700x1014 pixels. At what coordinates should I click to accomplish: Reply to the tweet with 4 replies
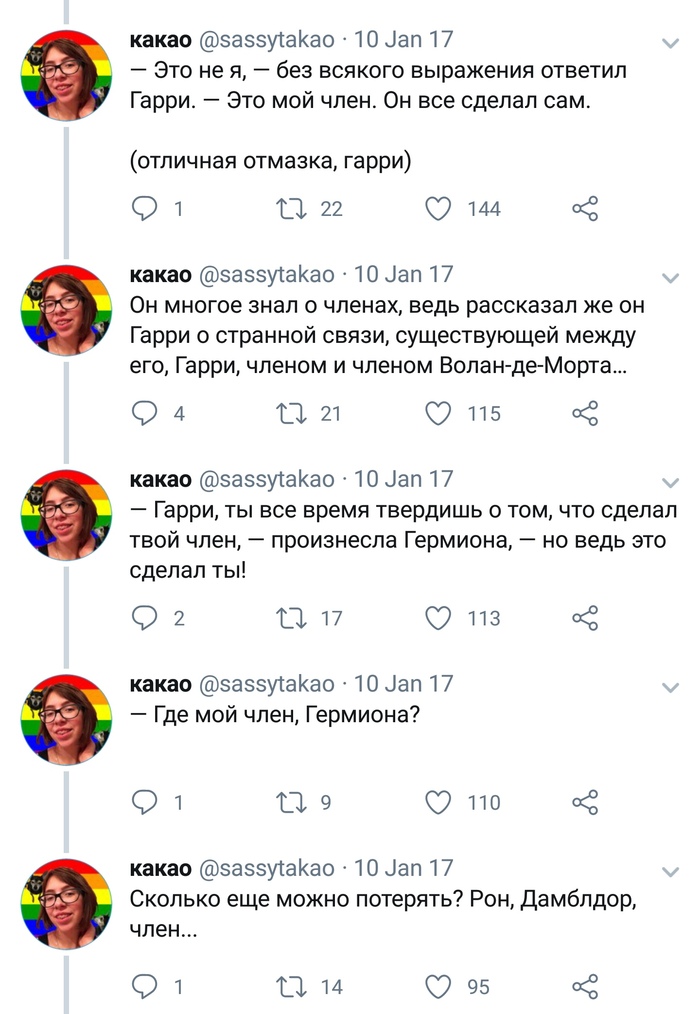(x=146, y=414)
